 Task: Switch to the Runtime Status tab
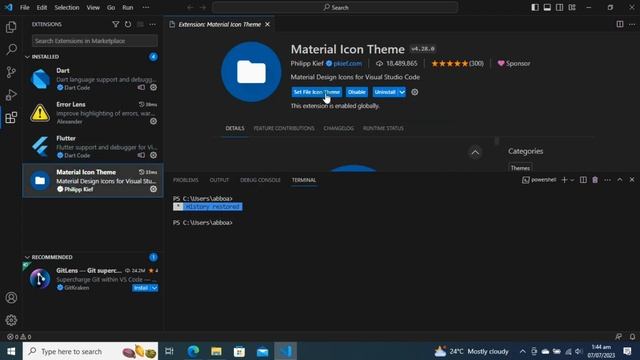(383, 128)
